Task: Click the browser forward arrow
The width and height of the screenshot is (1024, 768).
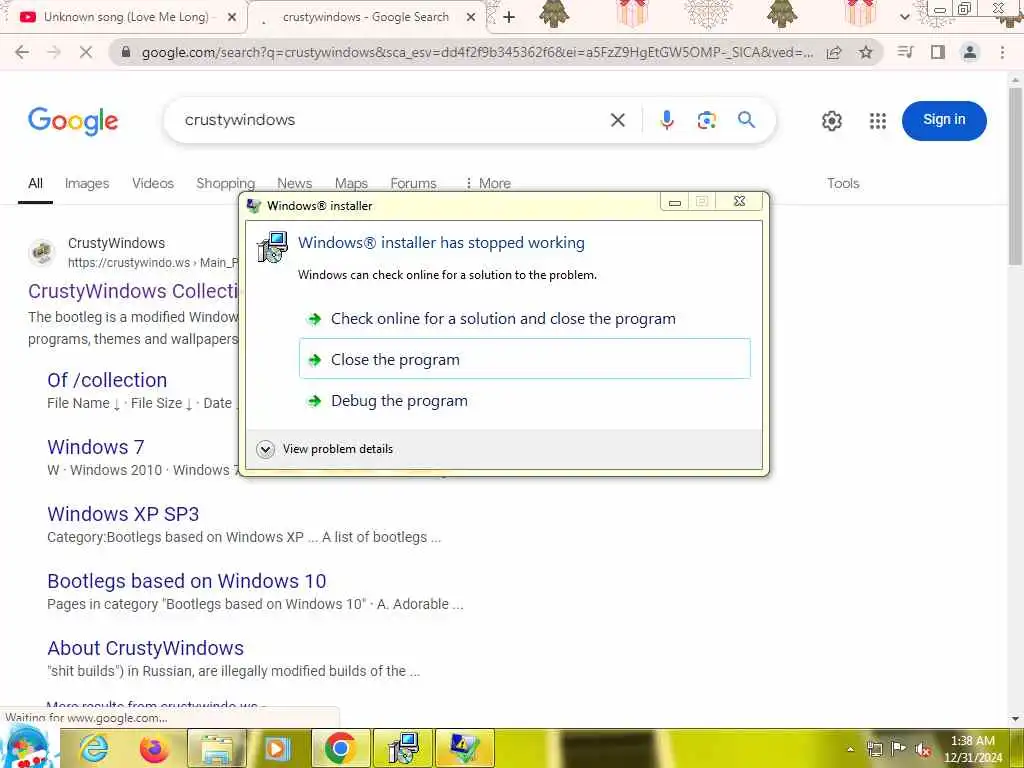Action: [54, 52]
